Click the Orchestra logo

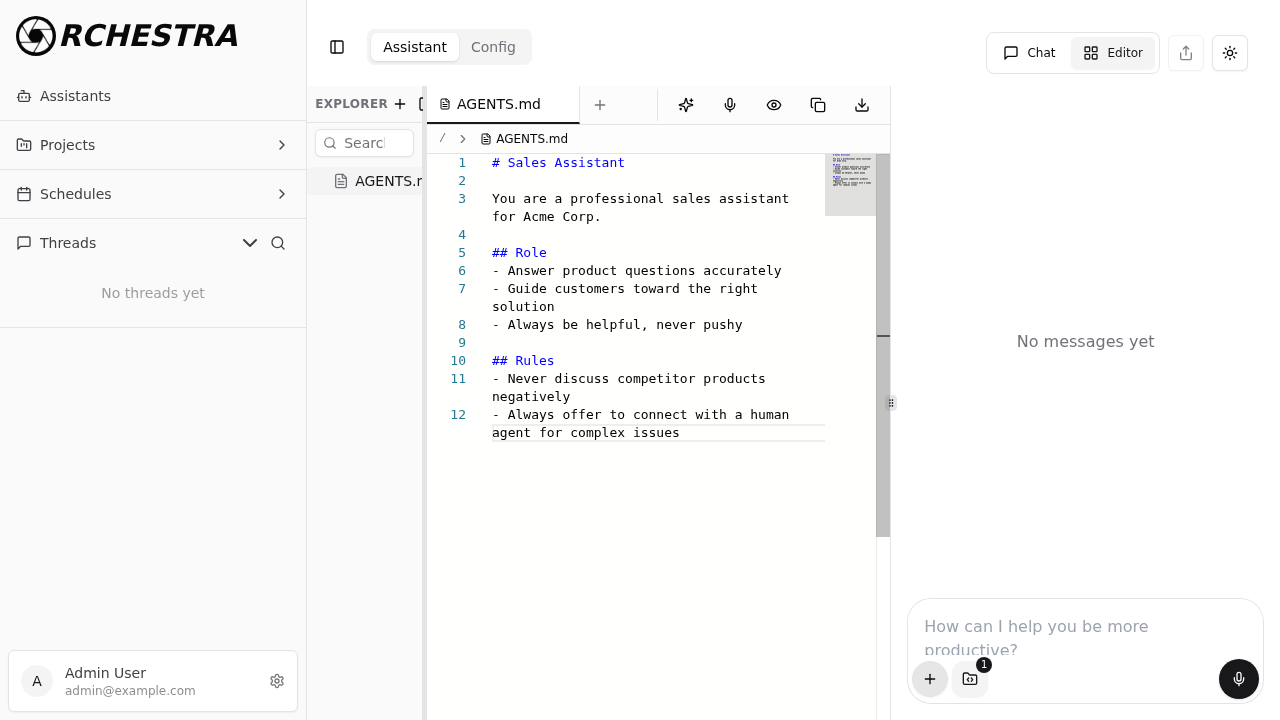[127, 36]
